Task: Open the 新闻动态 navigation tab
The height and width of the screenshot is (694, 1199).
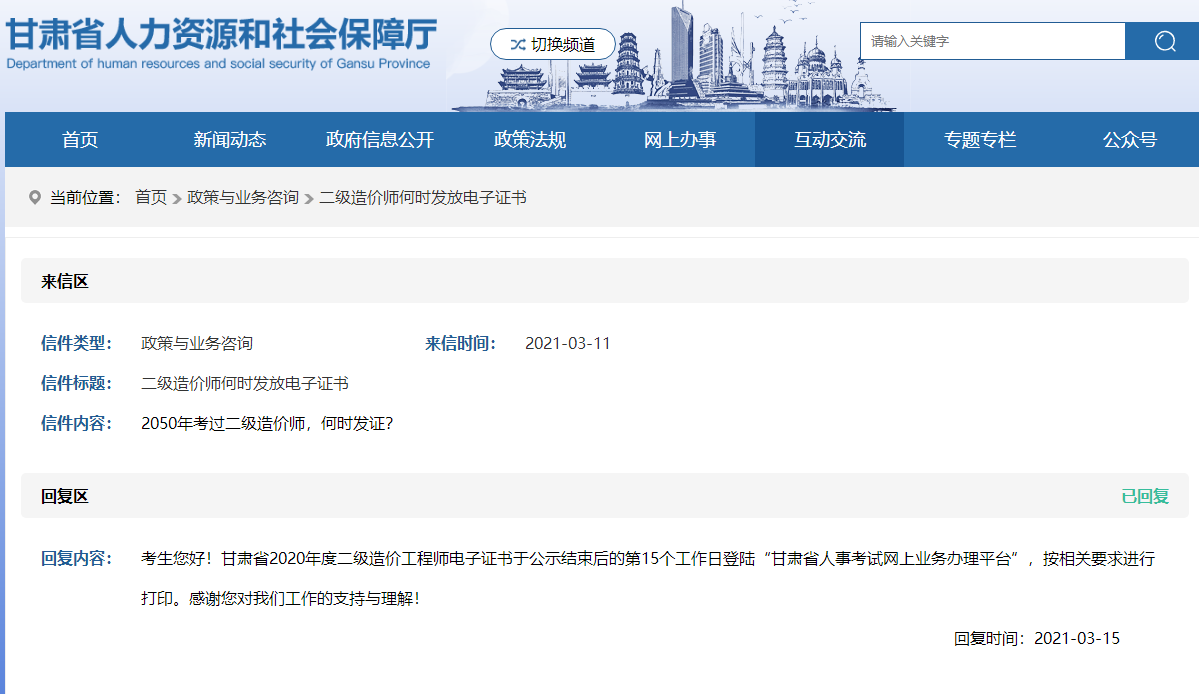Action: coord(230,140)
